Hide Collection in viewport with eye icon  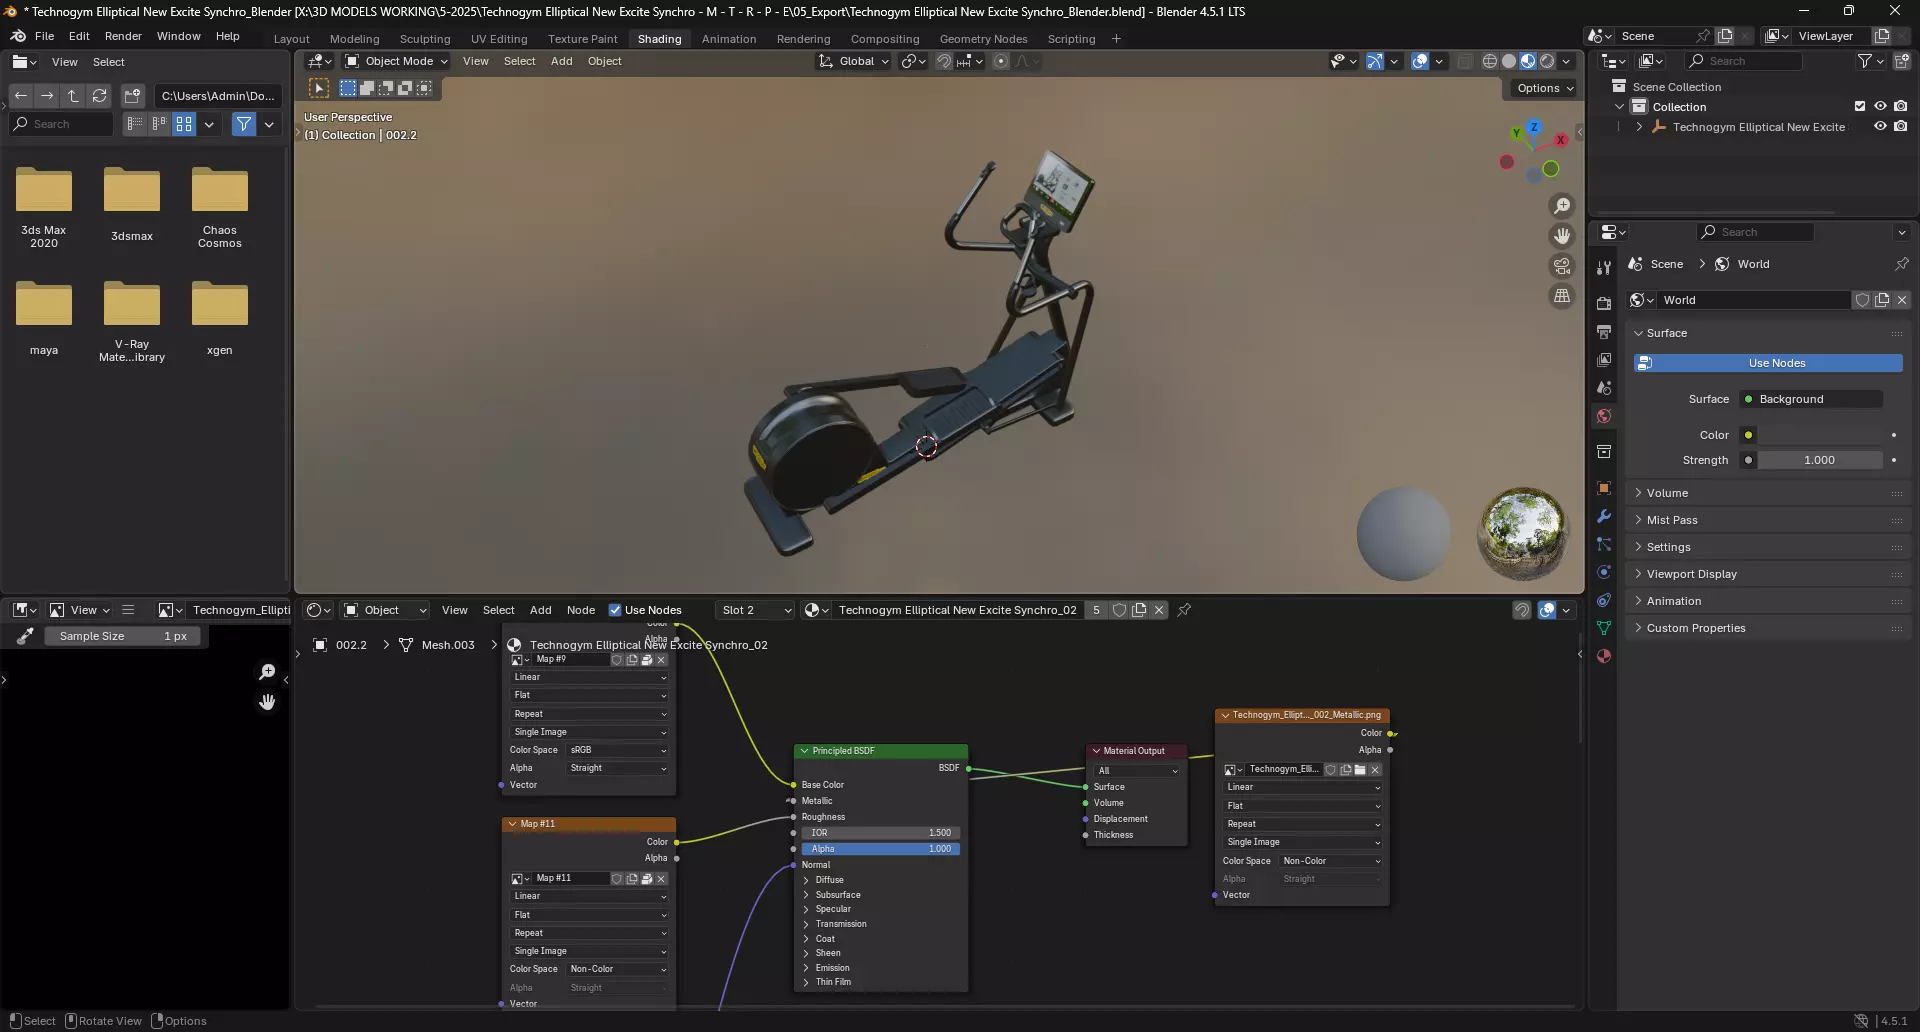(x=1880, y=107)
